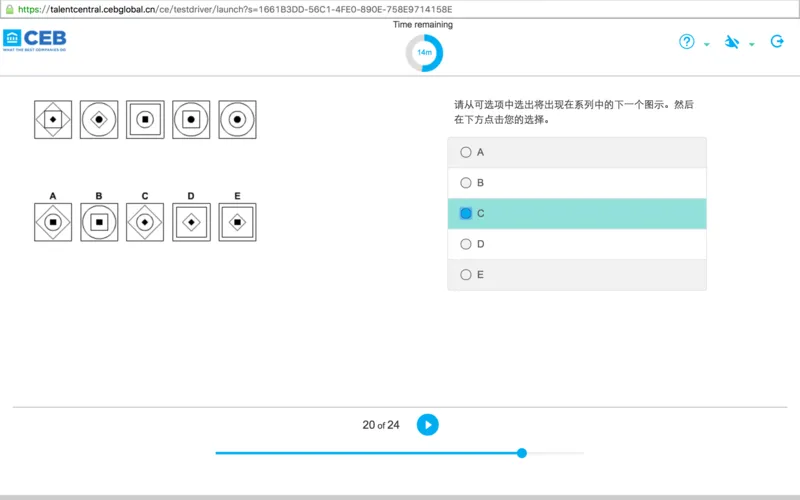The height and width of the screenshot is (500, 800).
Task: Click fifth series figure with concentric circles
Action: tap(237, 119)
